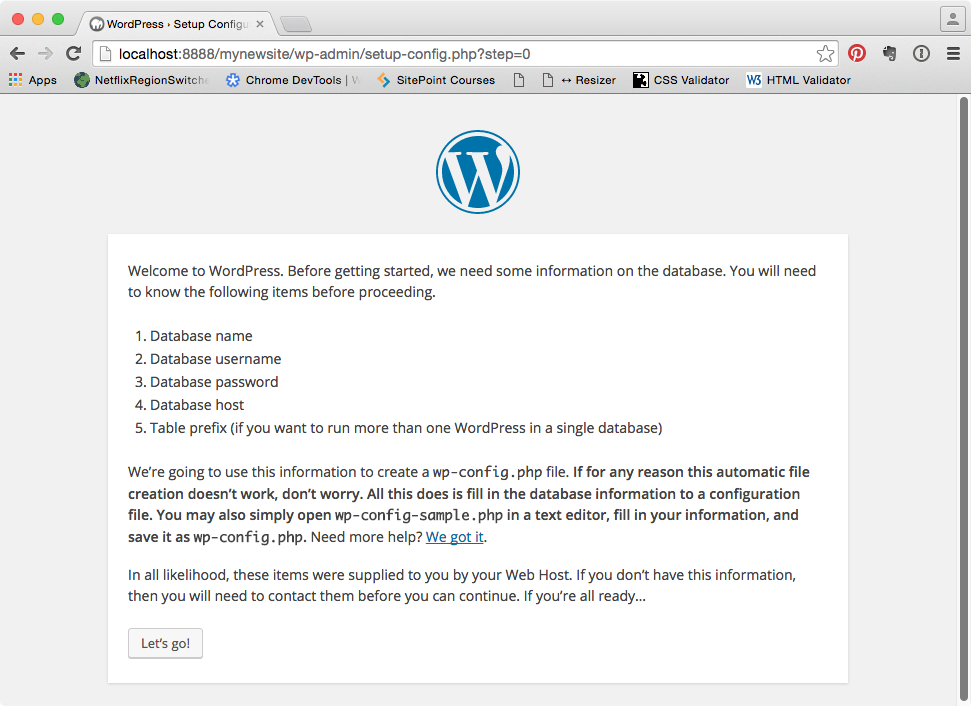The width and height of the screenshot is (971, 706).
Task: Click the green zoom window button
Action: pyautogui.click(x=58, y=19)
